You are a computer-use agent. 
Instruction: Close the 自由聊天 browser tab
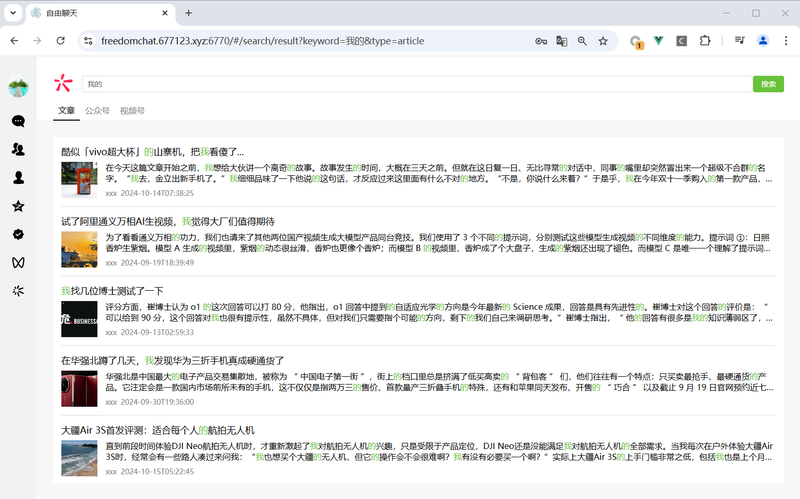(165, 13)
